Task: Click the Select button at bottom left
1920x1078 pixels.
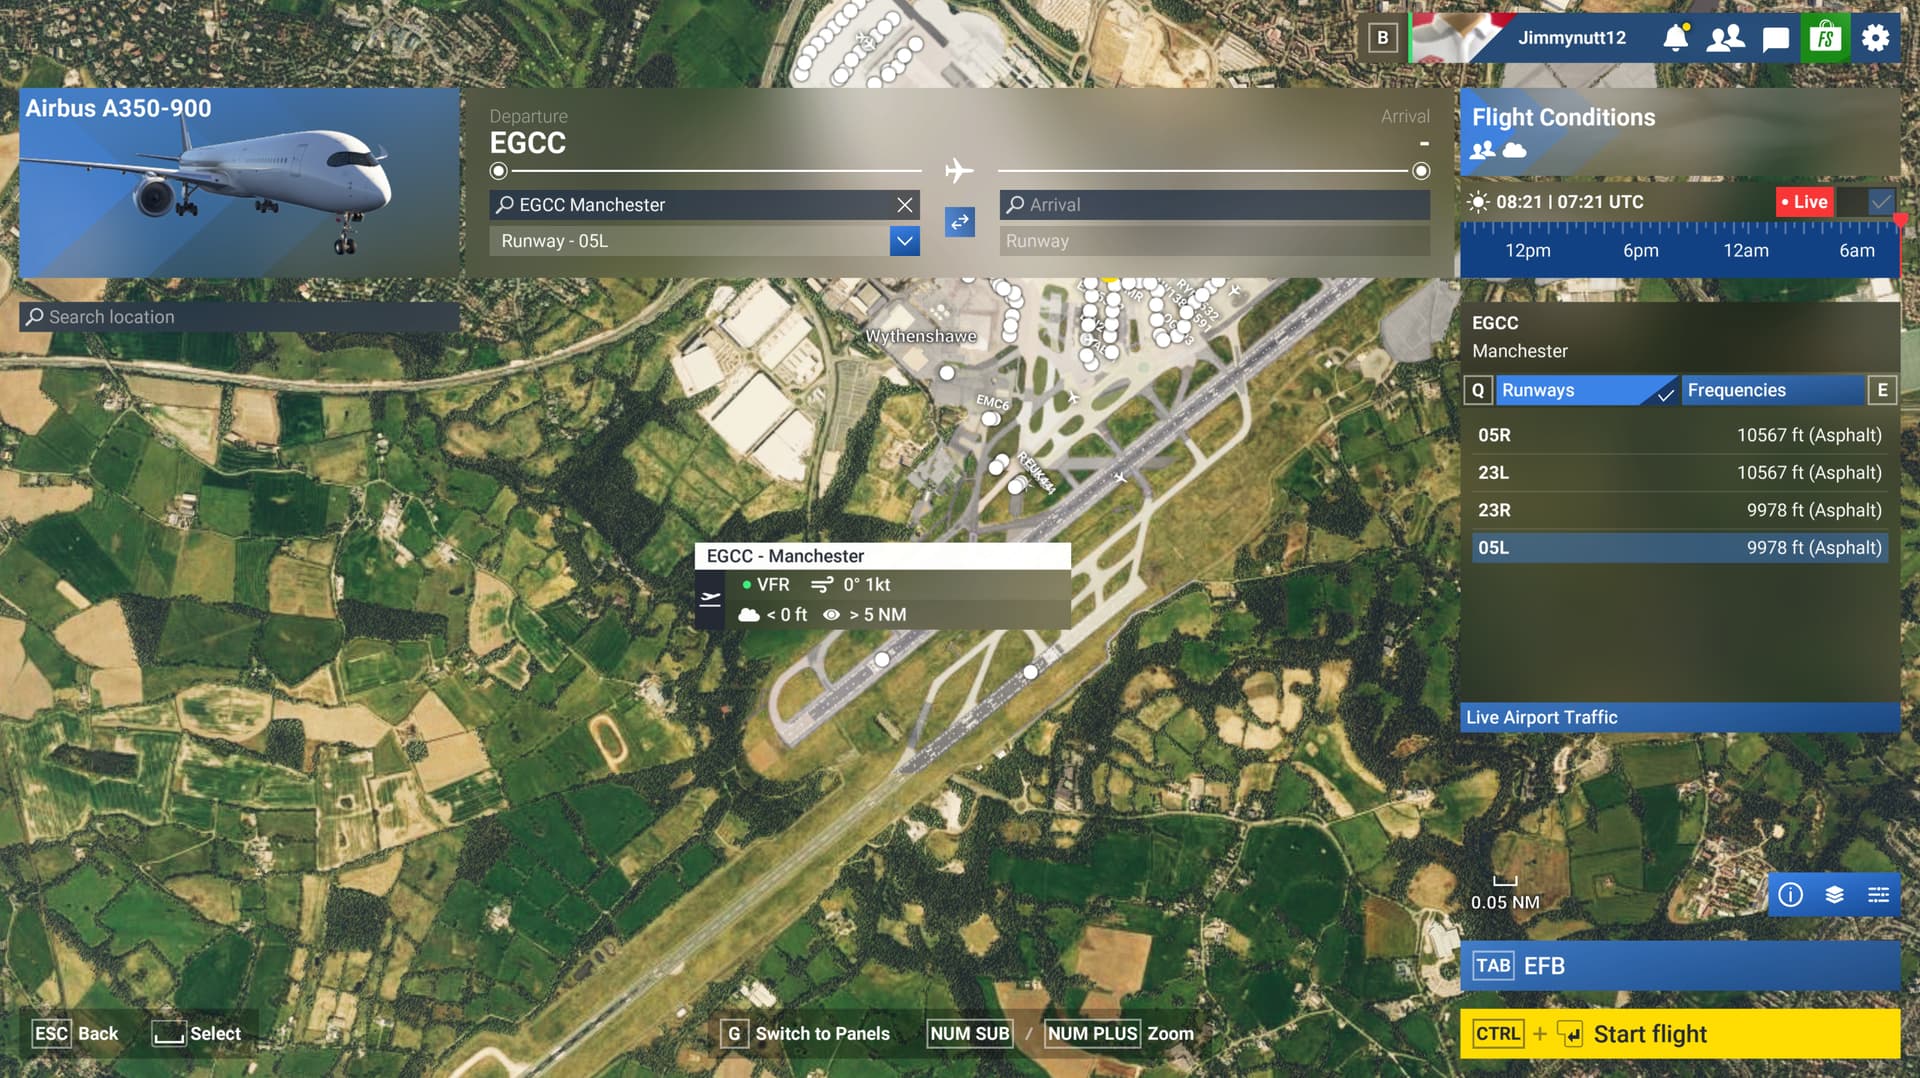Action: (x=197, y=1034)
